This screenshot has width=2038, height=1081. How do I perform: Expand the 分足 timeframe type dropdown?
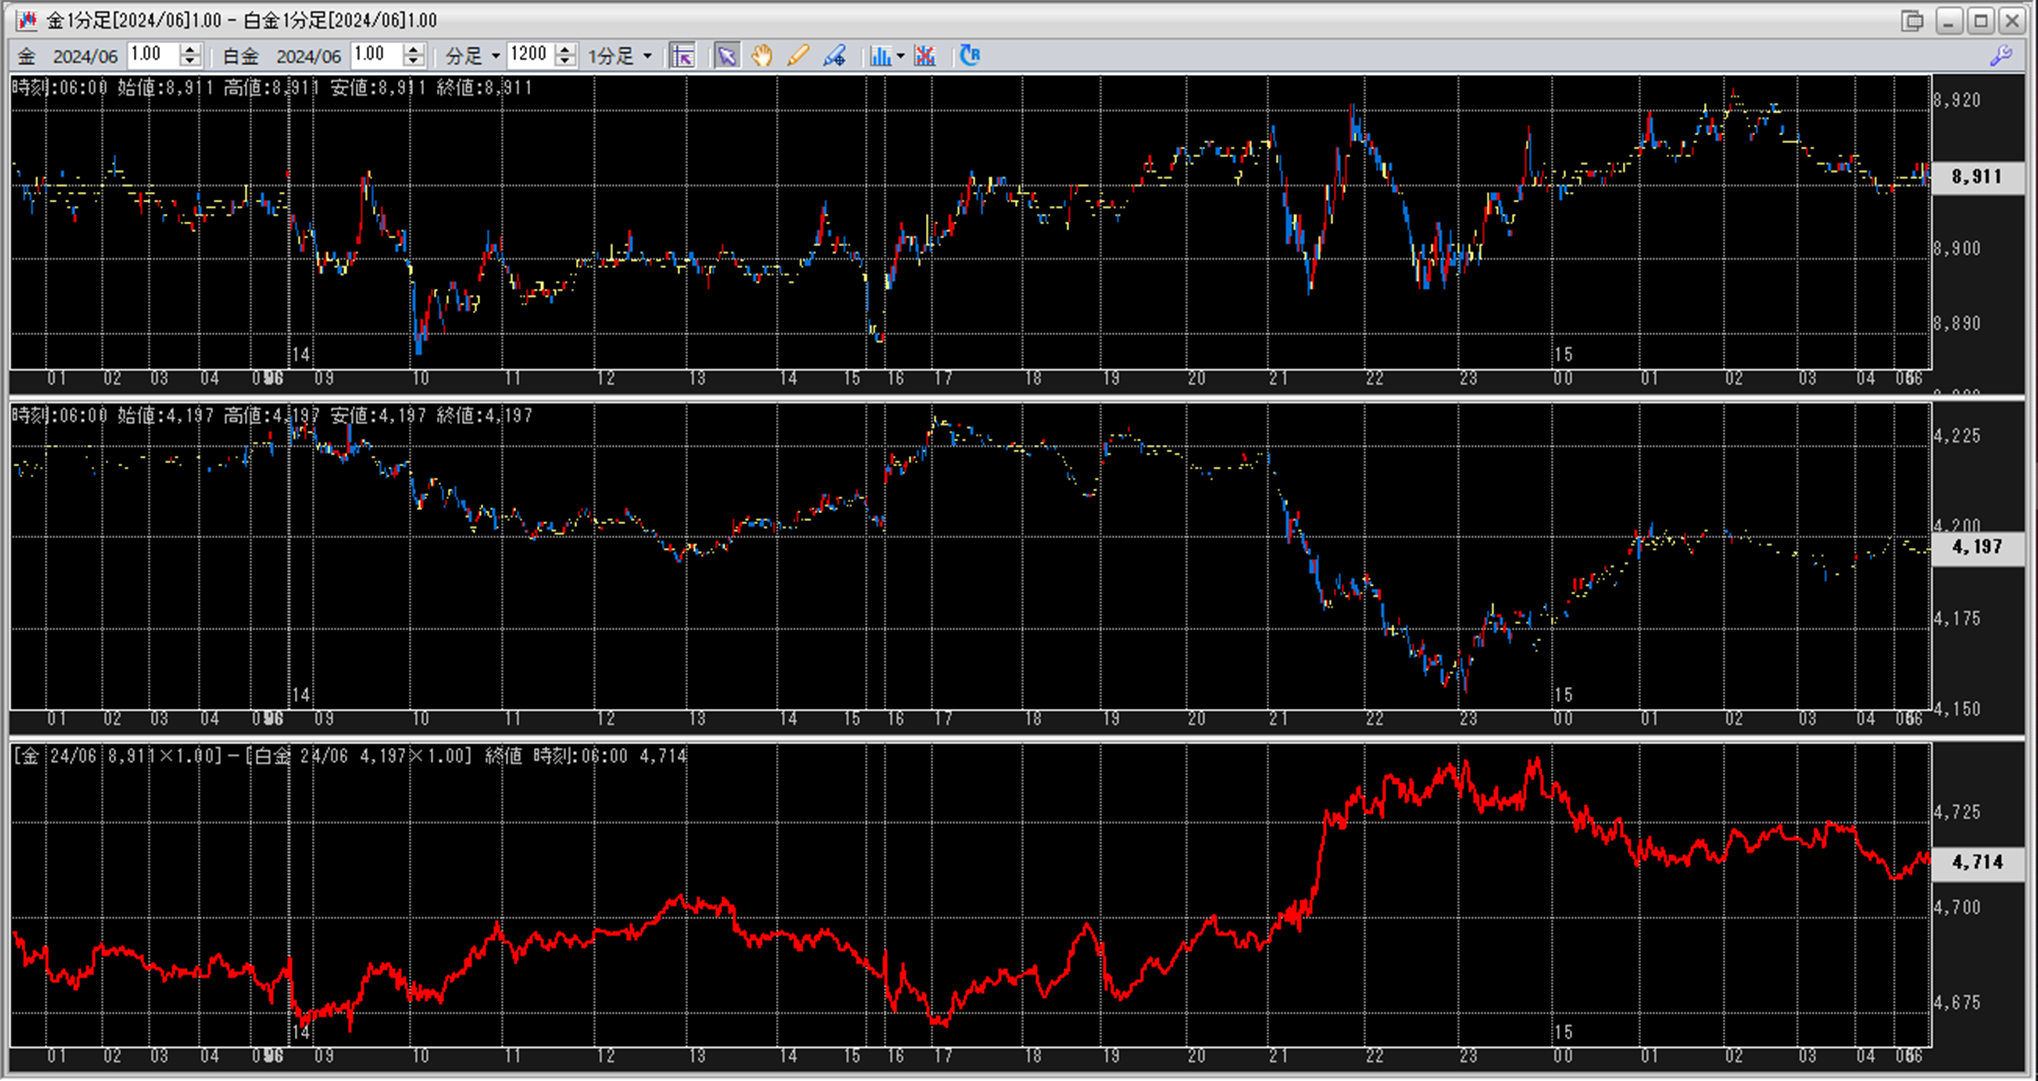[x=495, y=57]
